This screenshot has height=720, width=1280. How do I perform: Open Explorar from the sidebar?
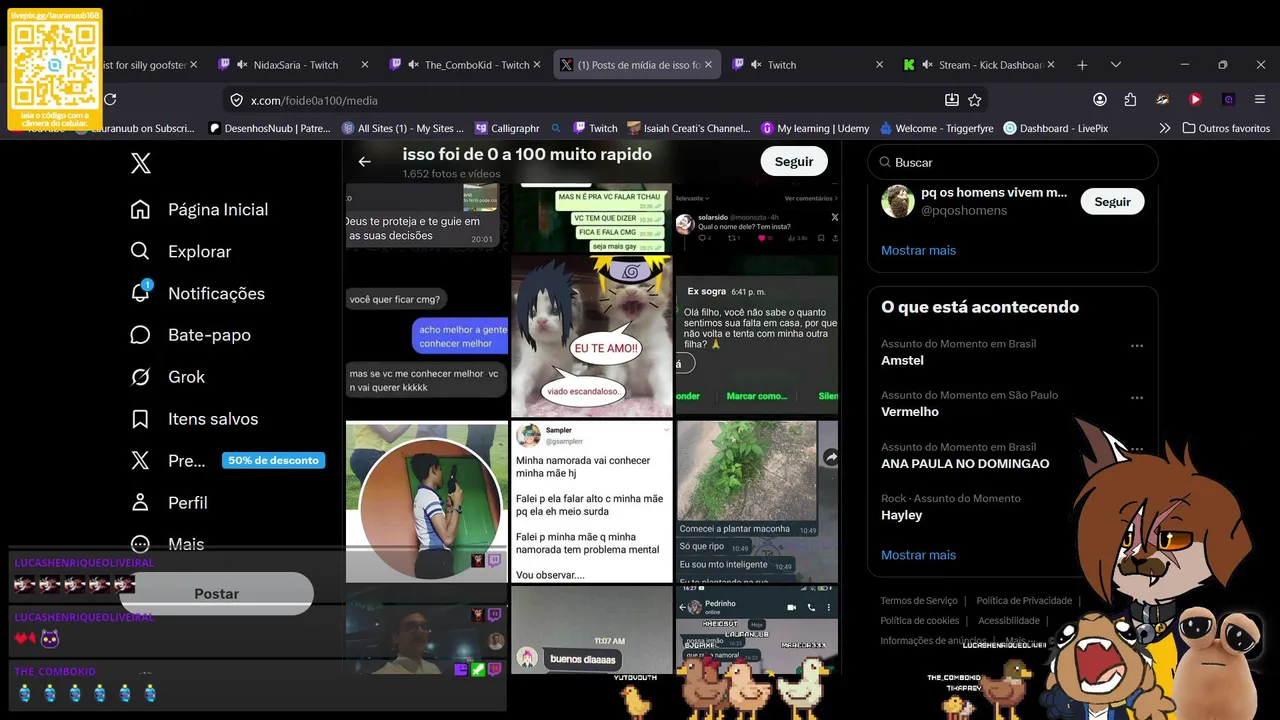pos(181,252)
